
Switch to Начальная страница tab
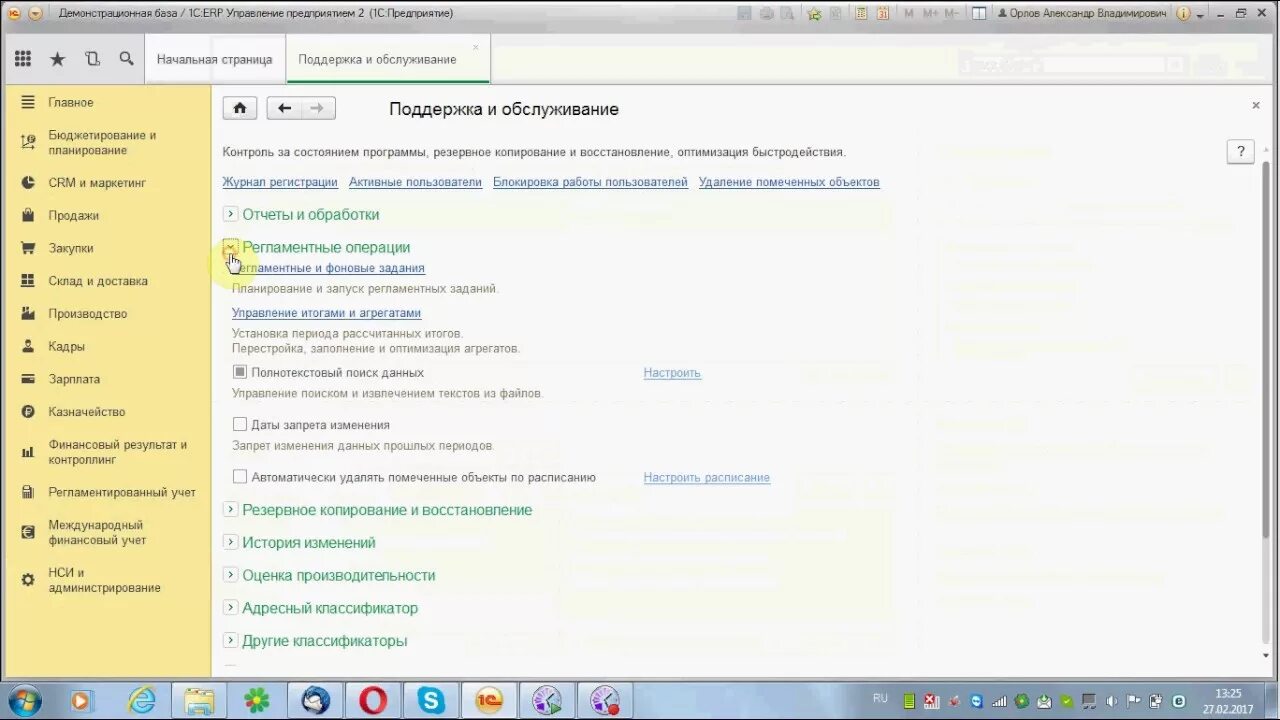coord(214,59)
